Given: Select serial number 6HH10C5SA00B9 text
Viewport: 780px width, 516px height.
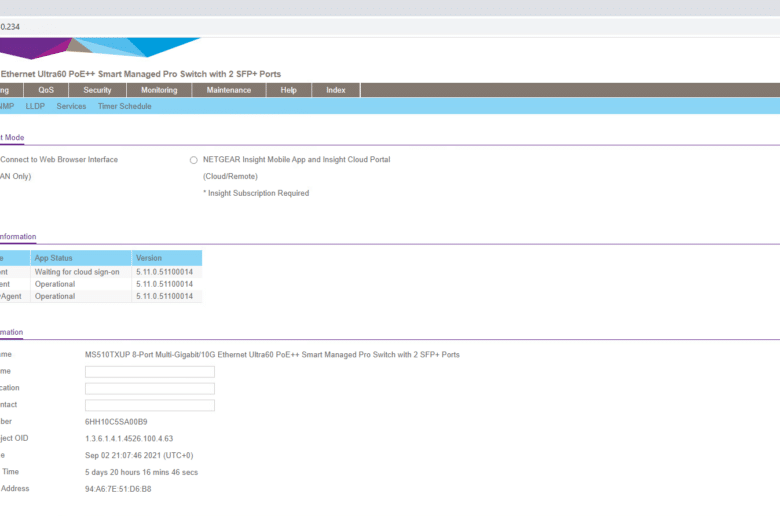Looking at the screenshot, I should (x=116, y=421).
